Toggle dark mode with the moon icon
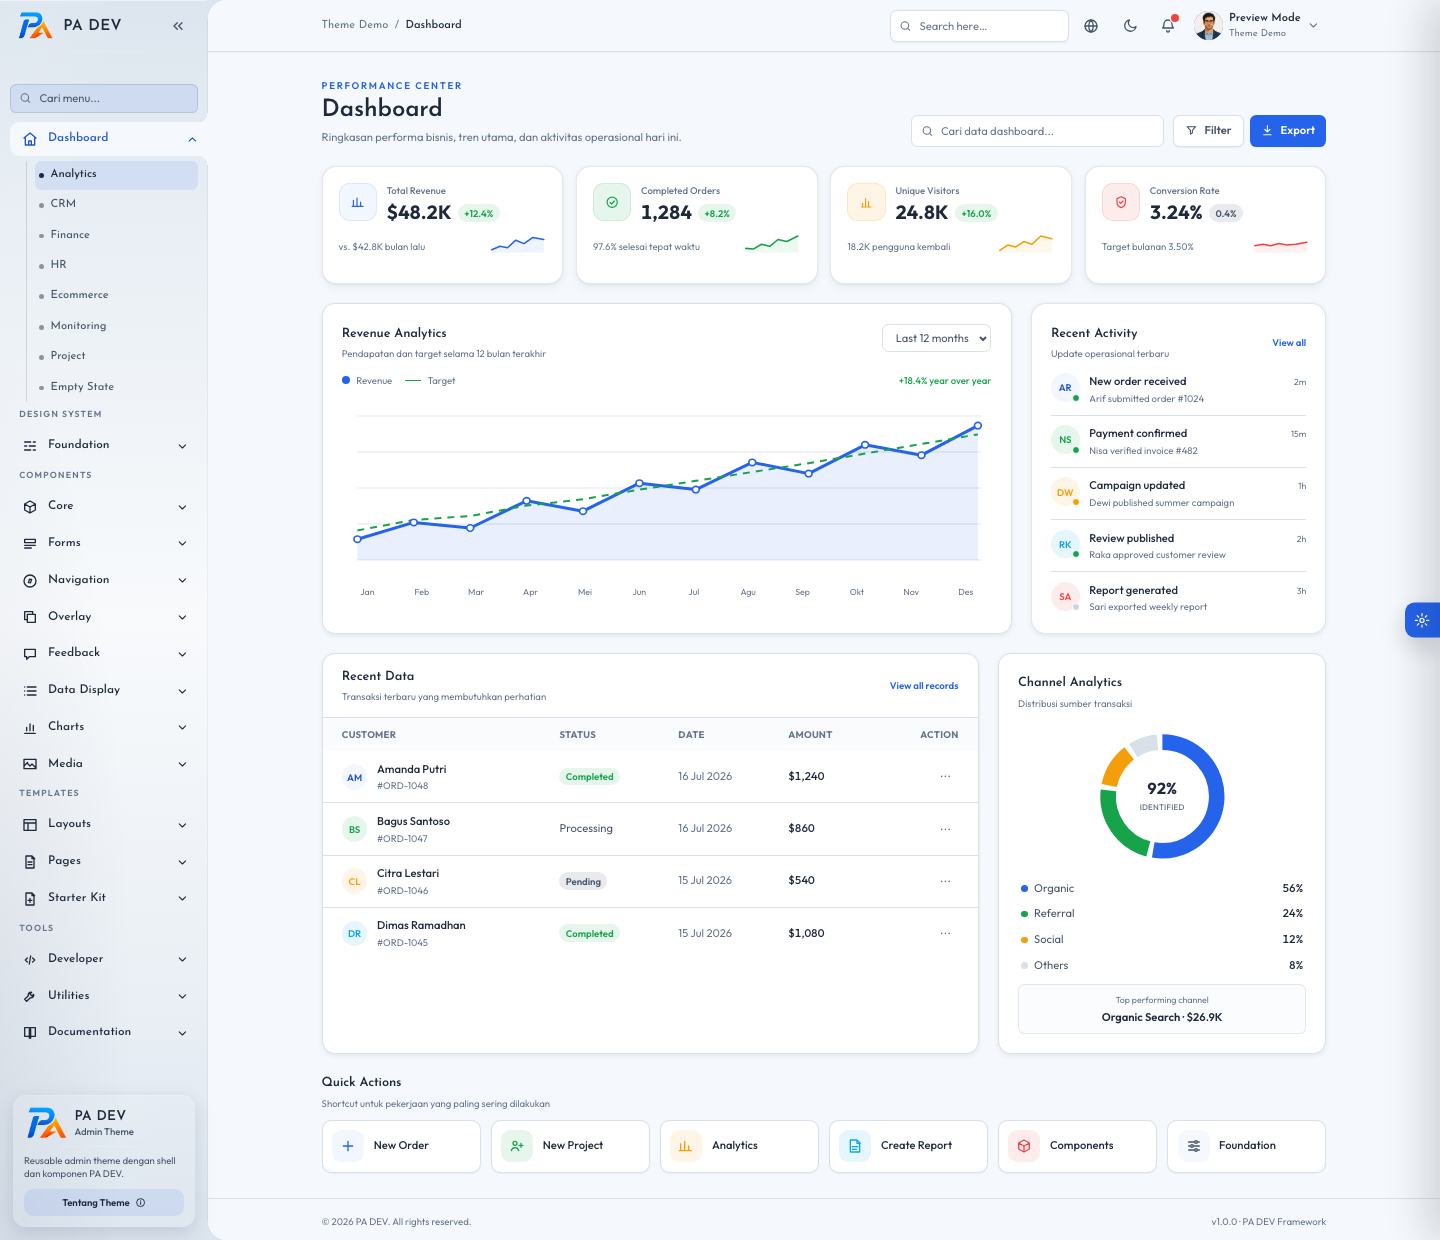The image size is (1440, 1240). (x=1130, y=26)
